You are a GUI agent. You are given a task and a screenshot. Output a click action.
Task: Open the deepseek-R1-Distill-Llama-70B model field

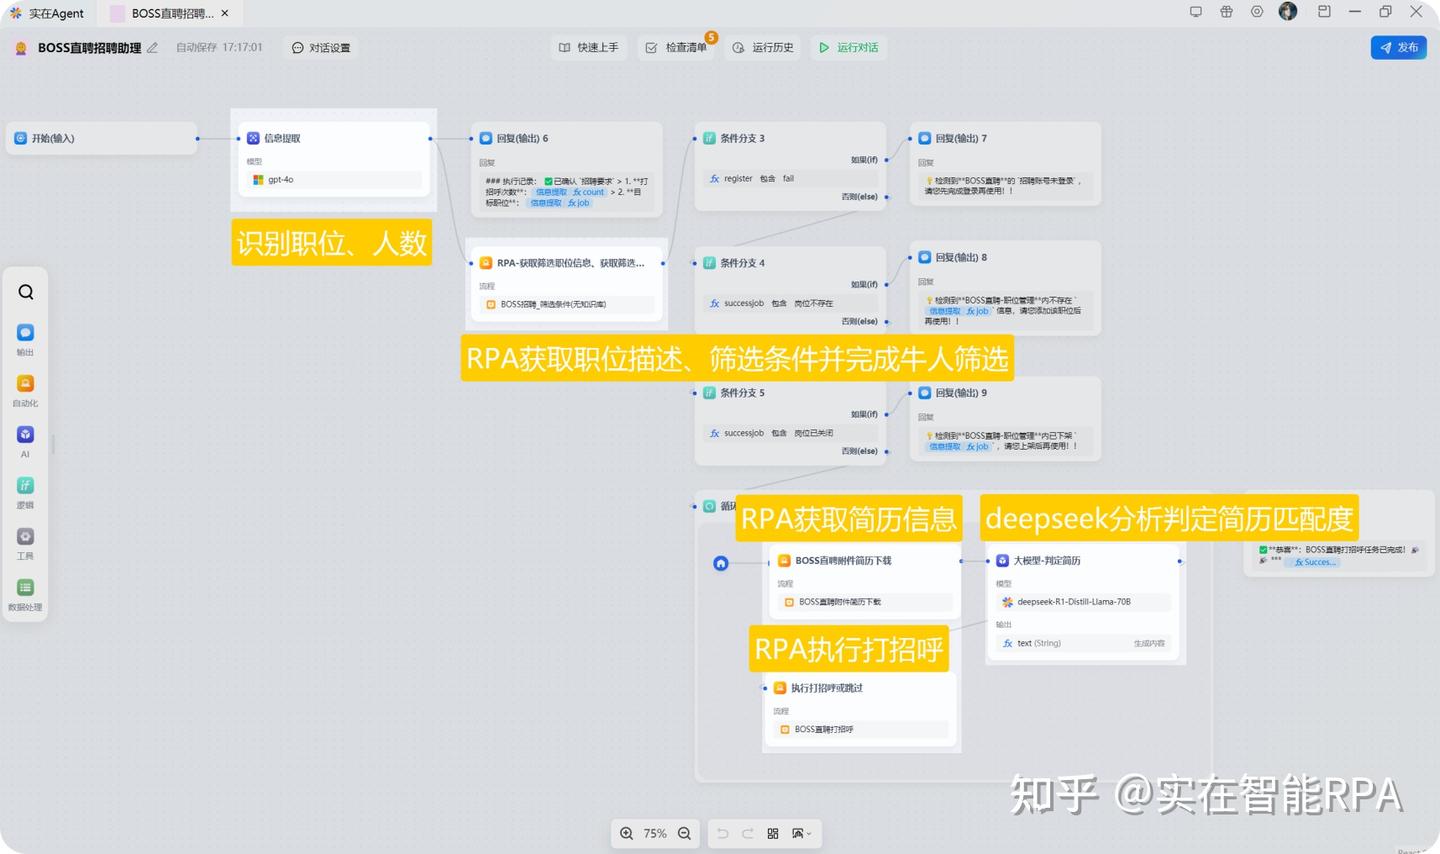(x=1084, y=602)
